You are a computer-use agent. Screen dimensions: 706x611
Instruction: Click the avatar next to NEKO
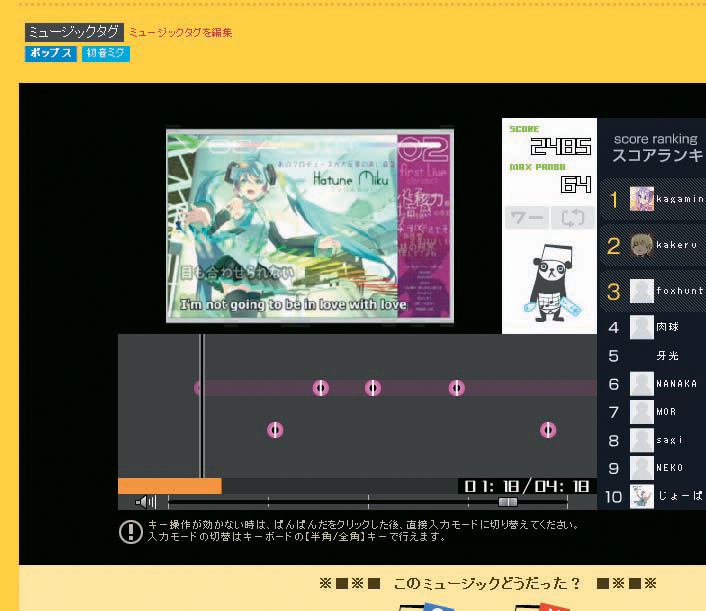(642, 468)
